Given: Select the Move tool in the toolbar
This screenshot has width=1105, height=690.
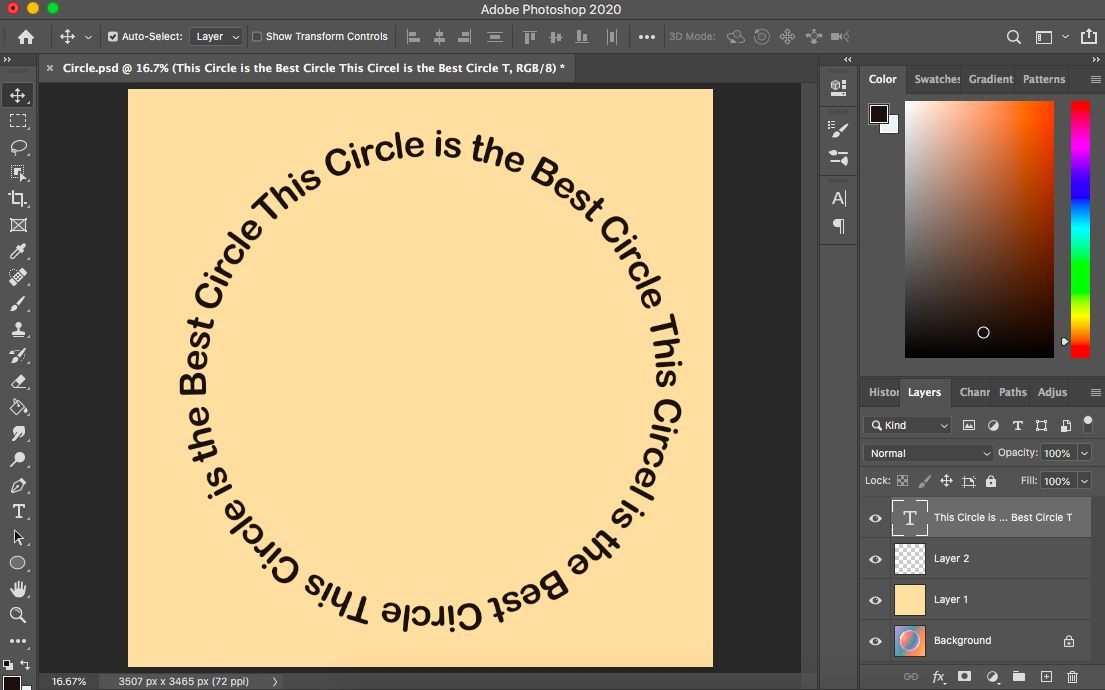Looking at the screenshot, I should pos(18,95).
